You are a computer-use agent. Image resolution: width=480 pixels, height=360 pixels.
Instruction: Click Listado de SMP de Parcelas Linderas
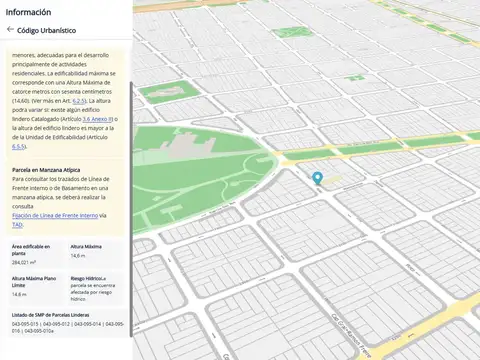click(50, 315)
